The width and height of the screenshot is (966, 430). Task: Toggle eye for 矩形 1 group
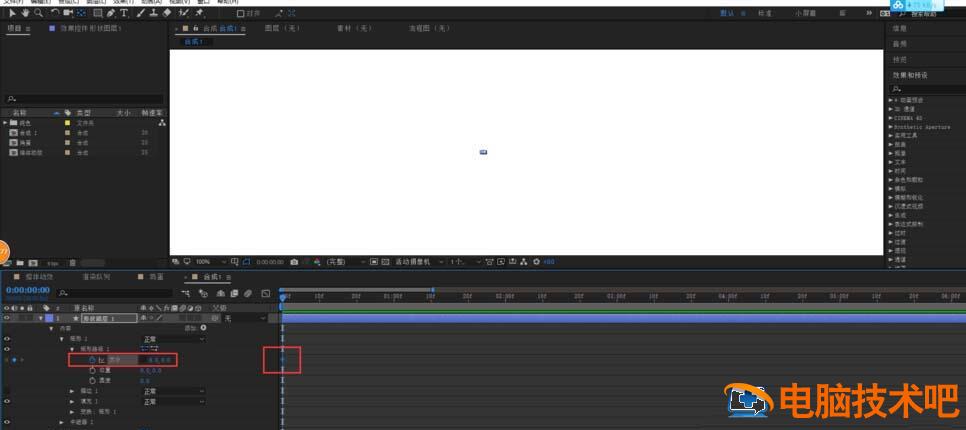click(7, 339)
